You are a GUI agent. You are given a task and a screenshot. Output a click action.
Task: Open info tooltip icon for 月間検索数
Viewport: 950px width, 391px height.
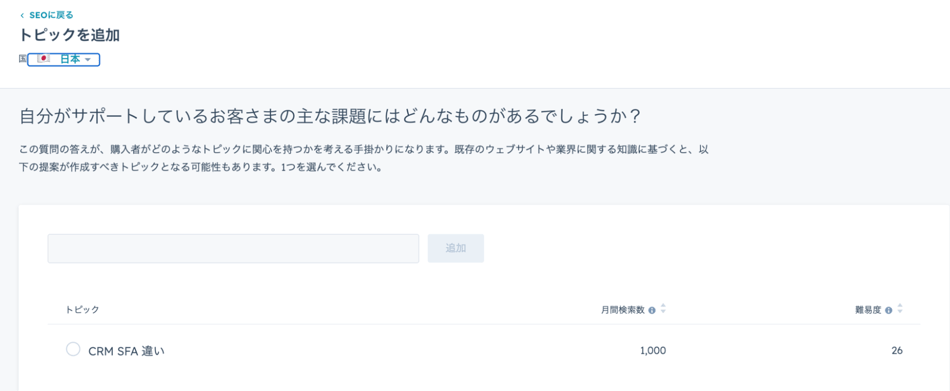pos(652,310)
